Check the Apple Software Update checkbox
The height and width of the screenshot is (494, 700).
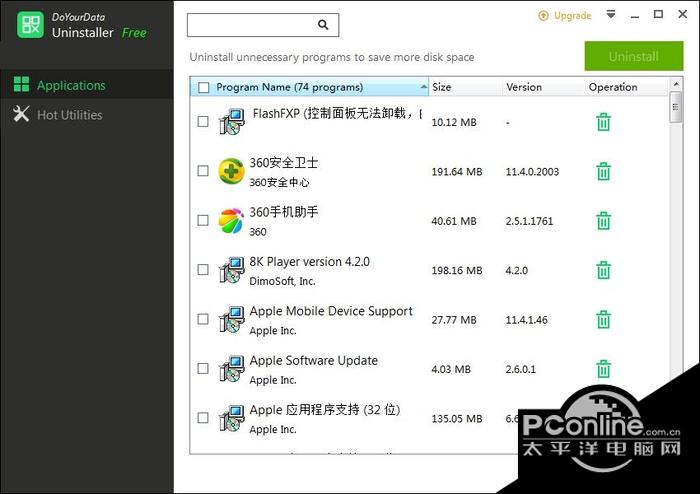coord(203,369)
